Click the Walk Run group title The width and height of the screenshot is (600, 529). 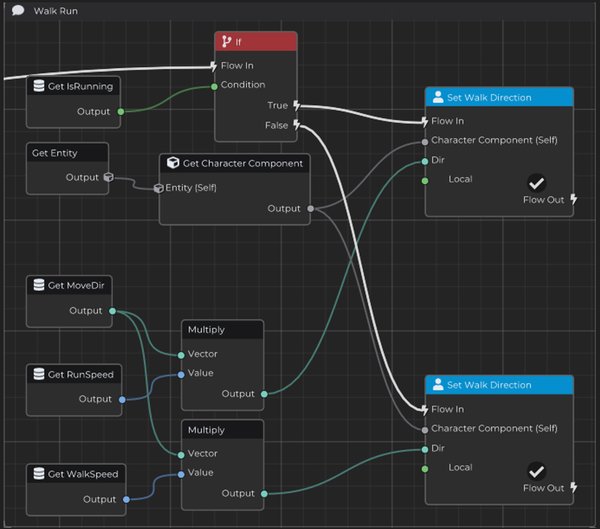55,11
